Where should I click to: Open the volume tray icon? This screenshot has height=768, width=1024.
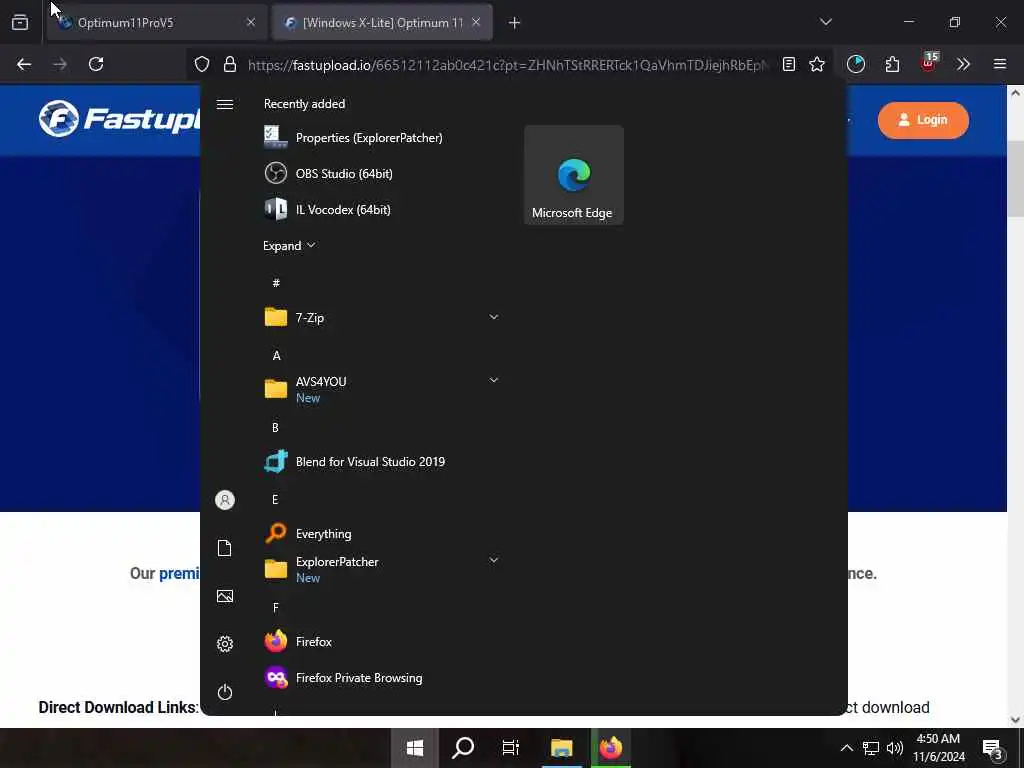(x=895, y=748)
